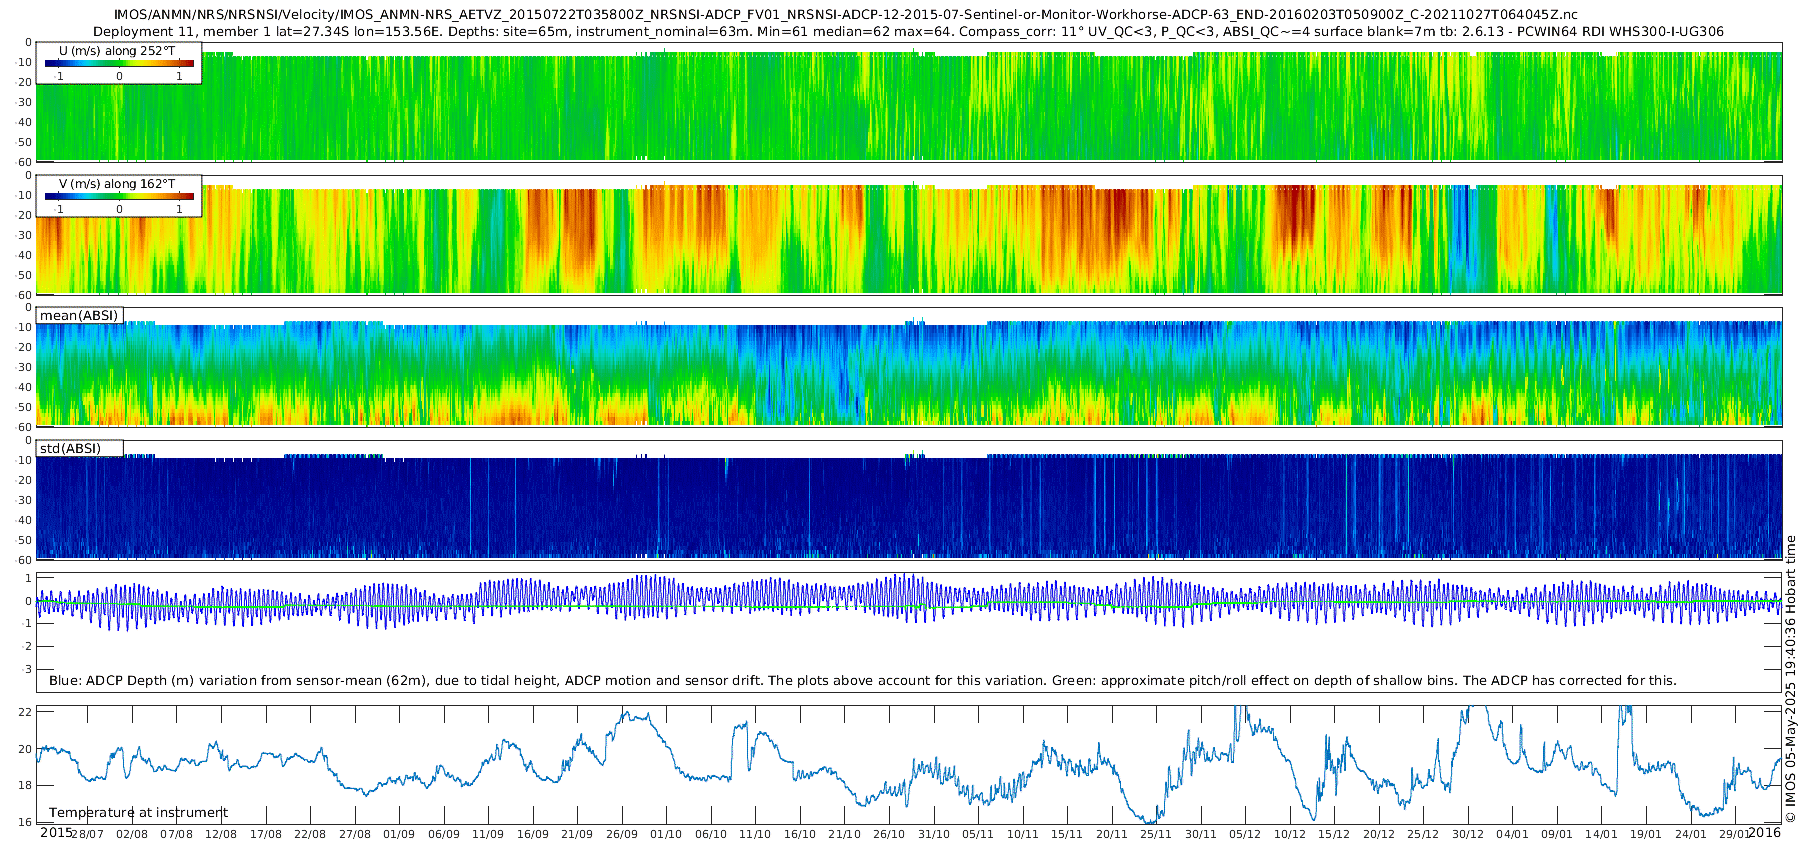Screen dimensions: 1800x850
Task: Click the U velocity colorbar legend
Action: pos(119,63)
